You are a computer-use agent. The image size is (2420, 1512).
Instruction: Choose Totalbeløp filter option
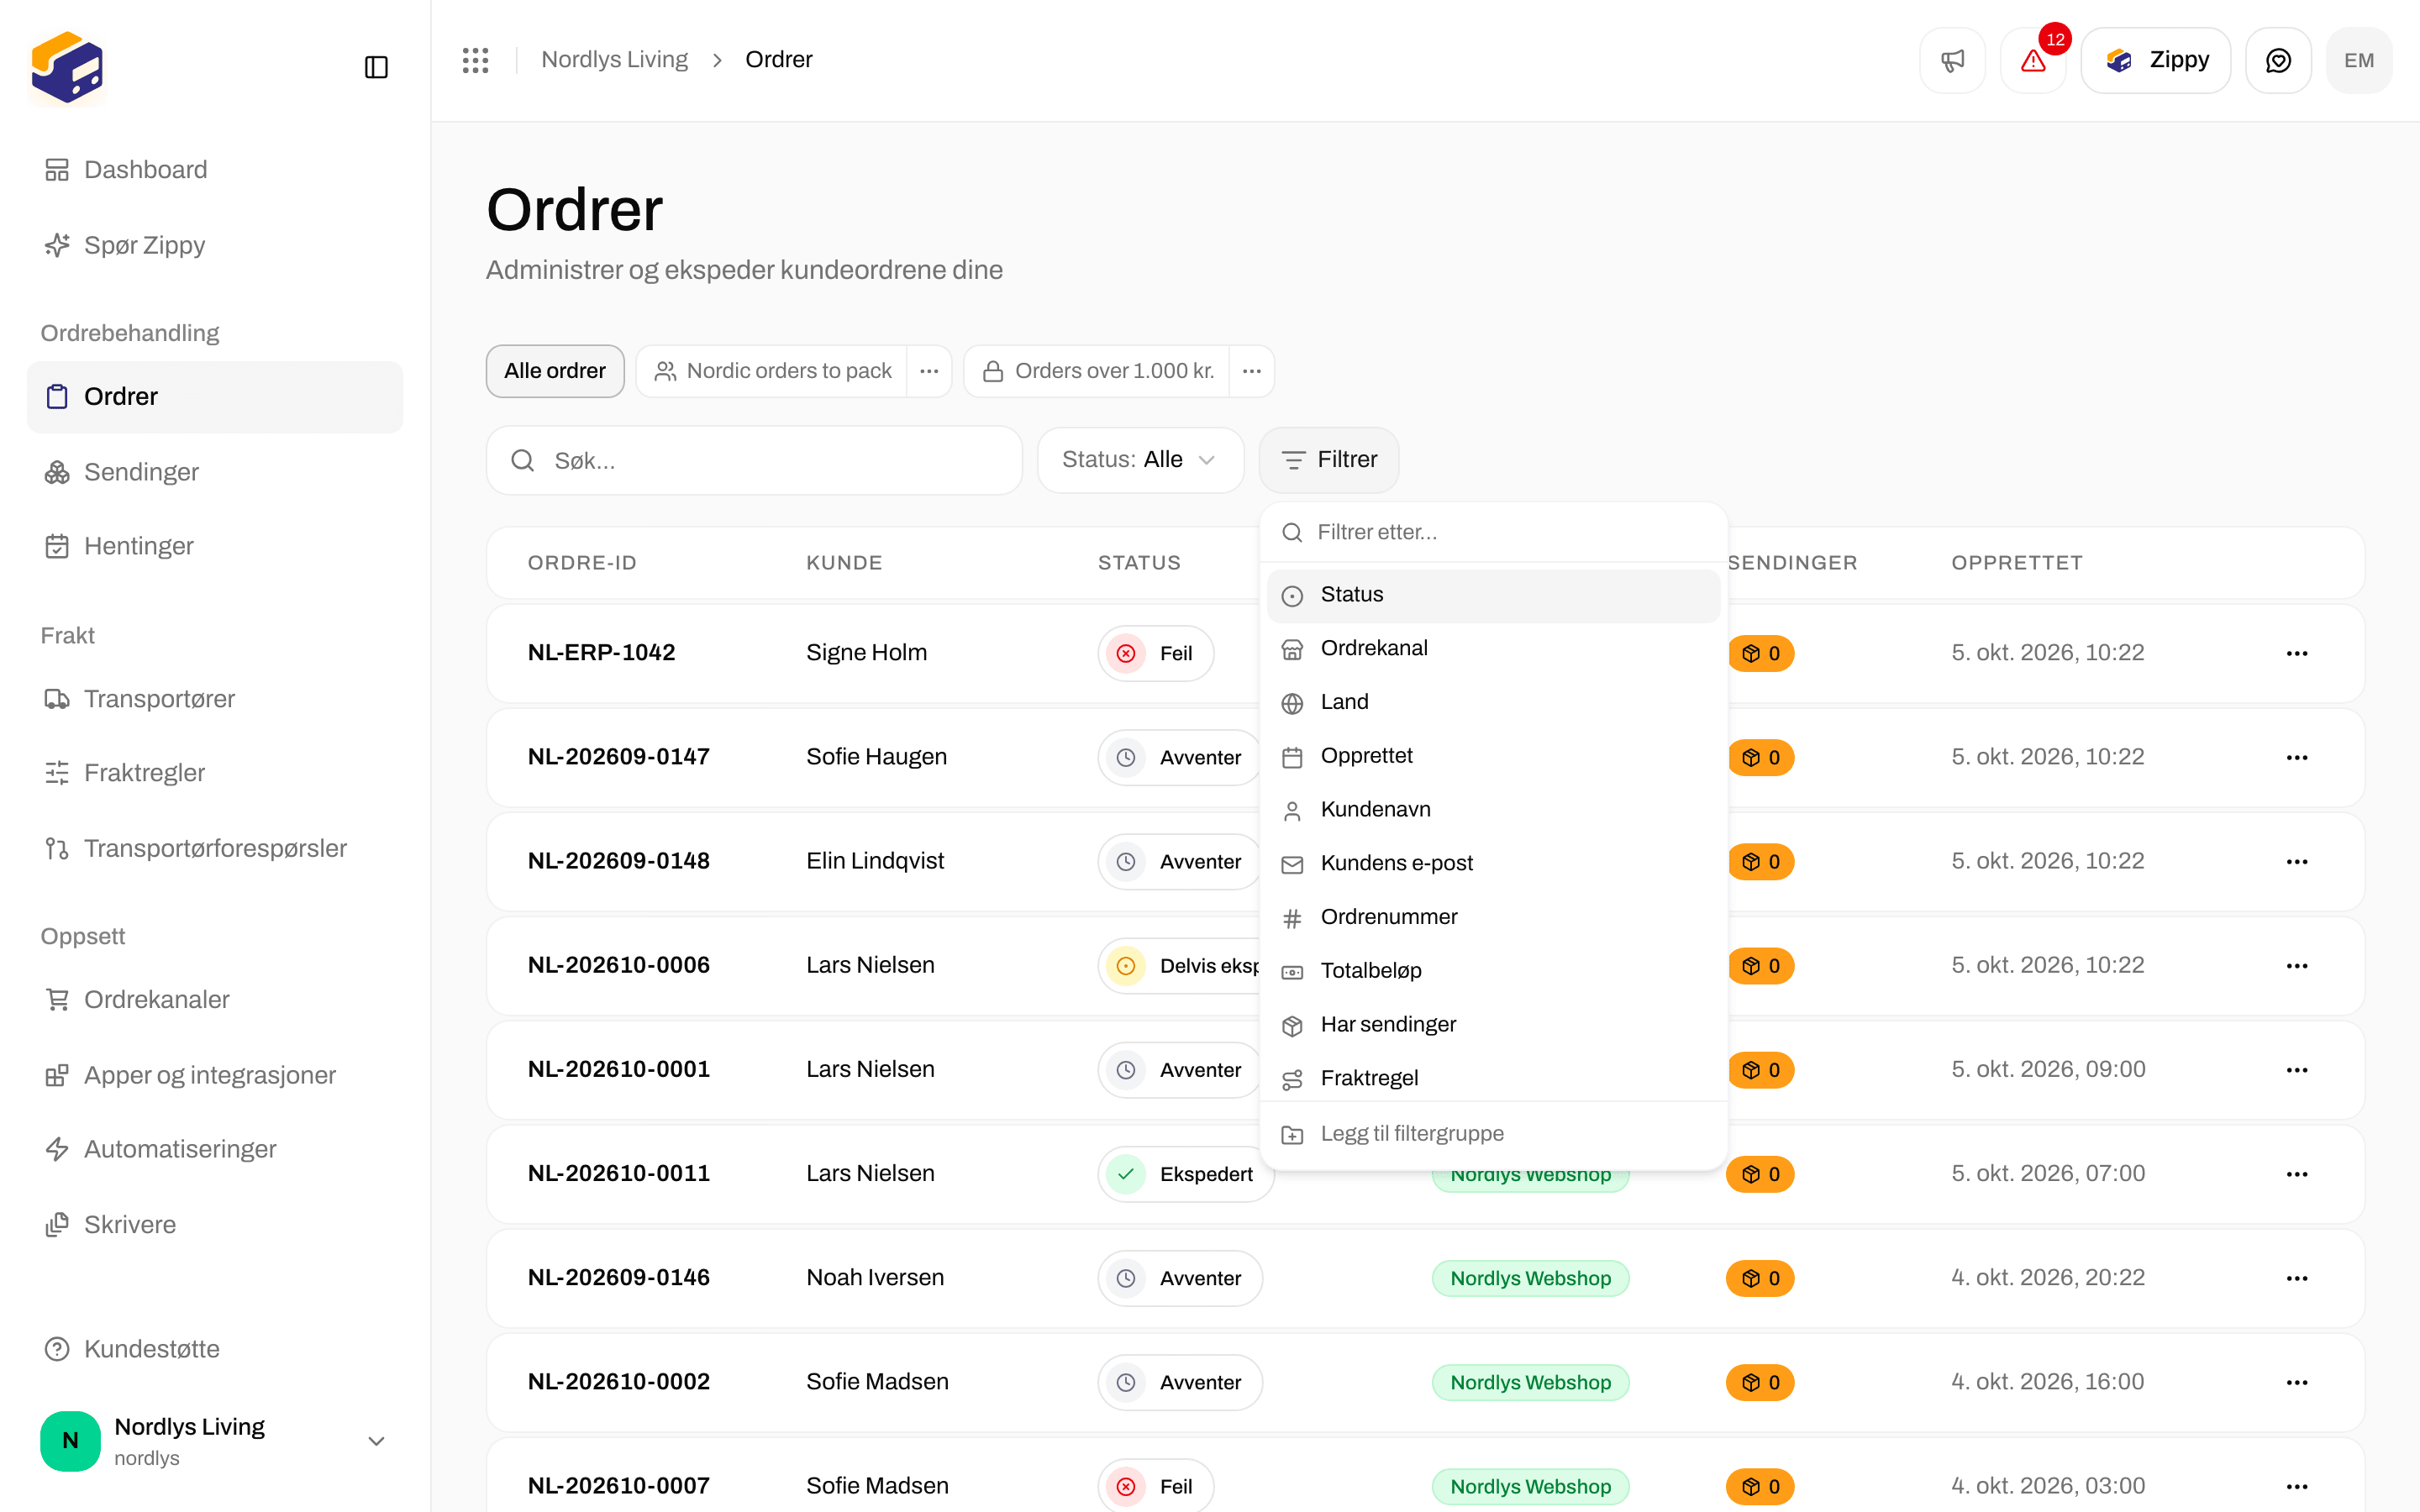click(x=1494, y=971)
